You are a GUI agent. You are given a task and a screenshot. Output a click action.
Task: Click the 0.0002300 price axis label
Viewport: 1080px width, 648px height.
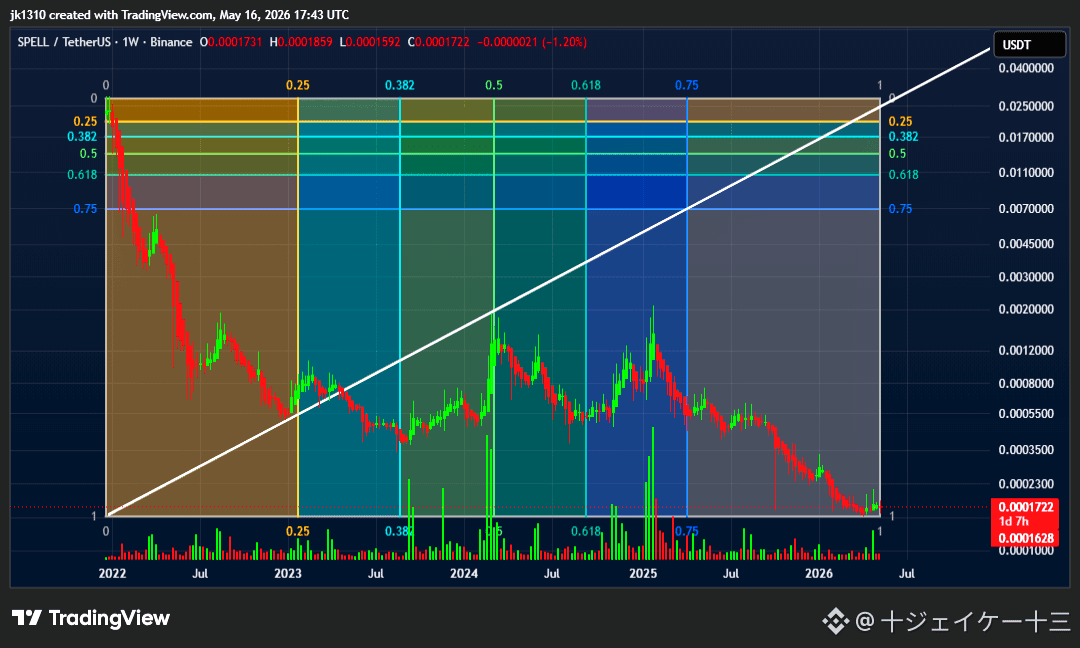[1026, 484]
